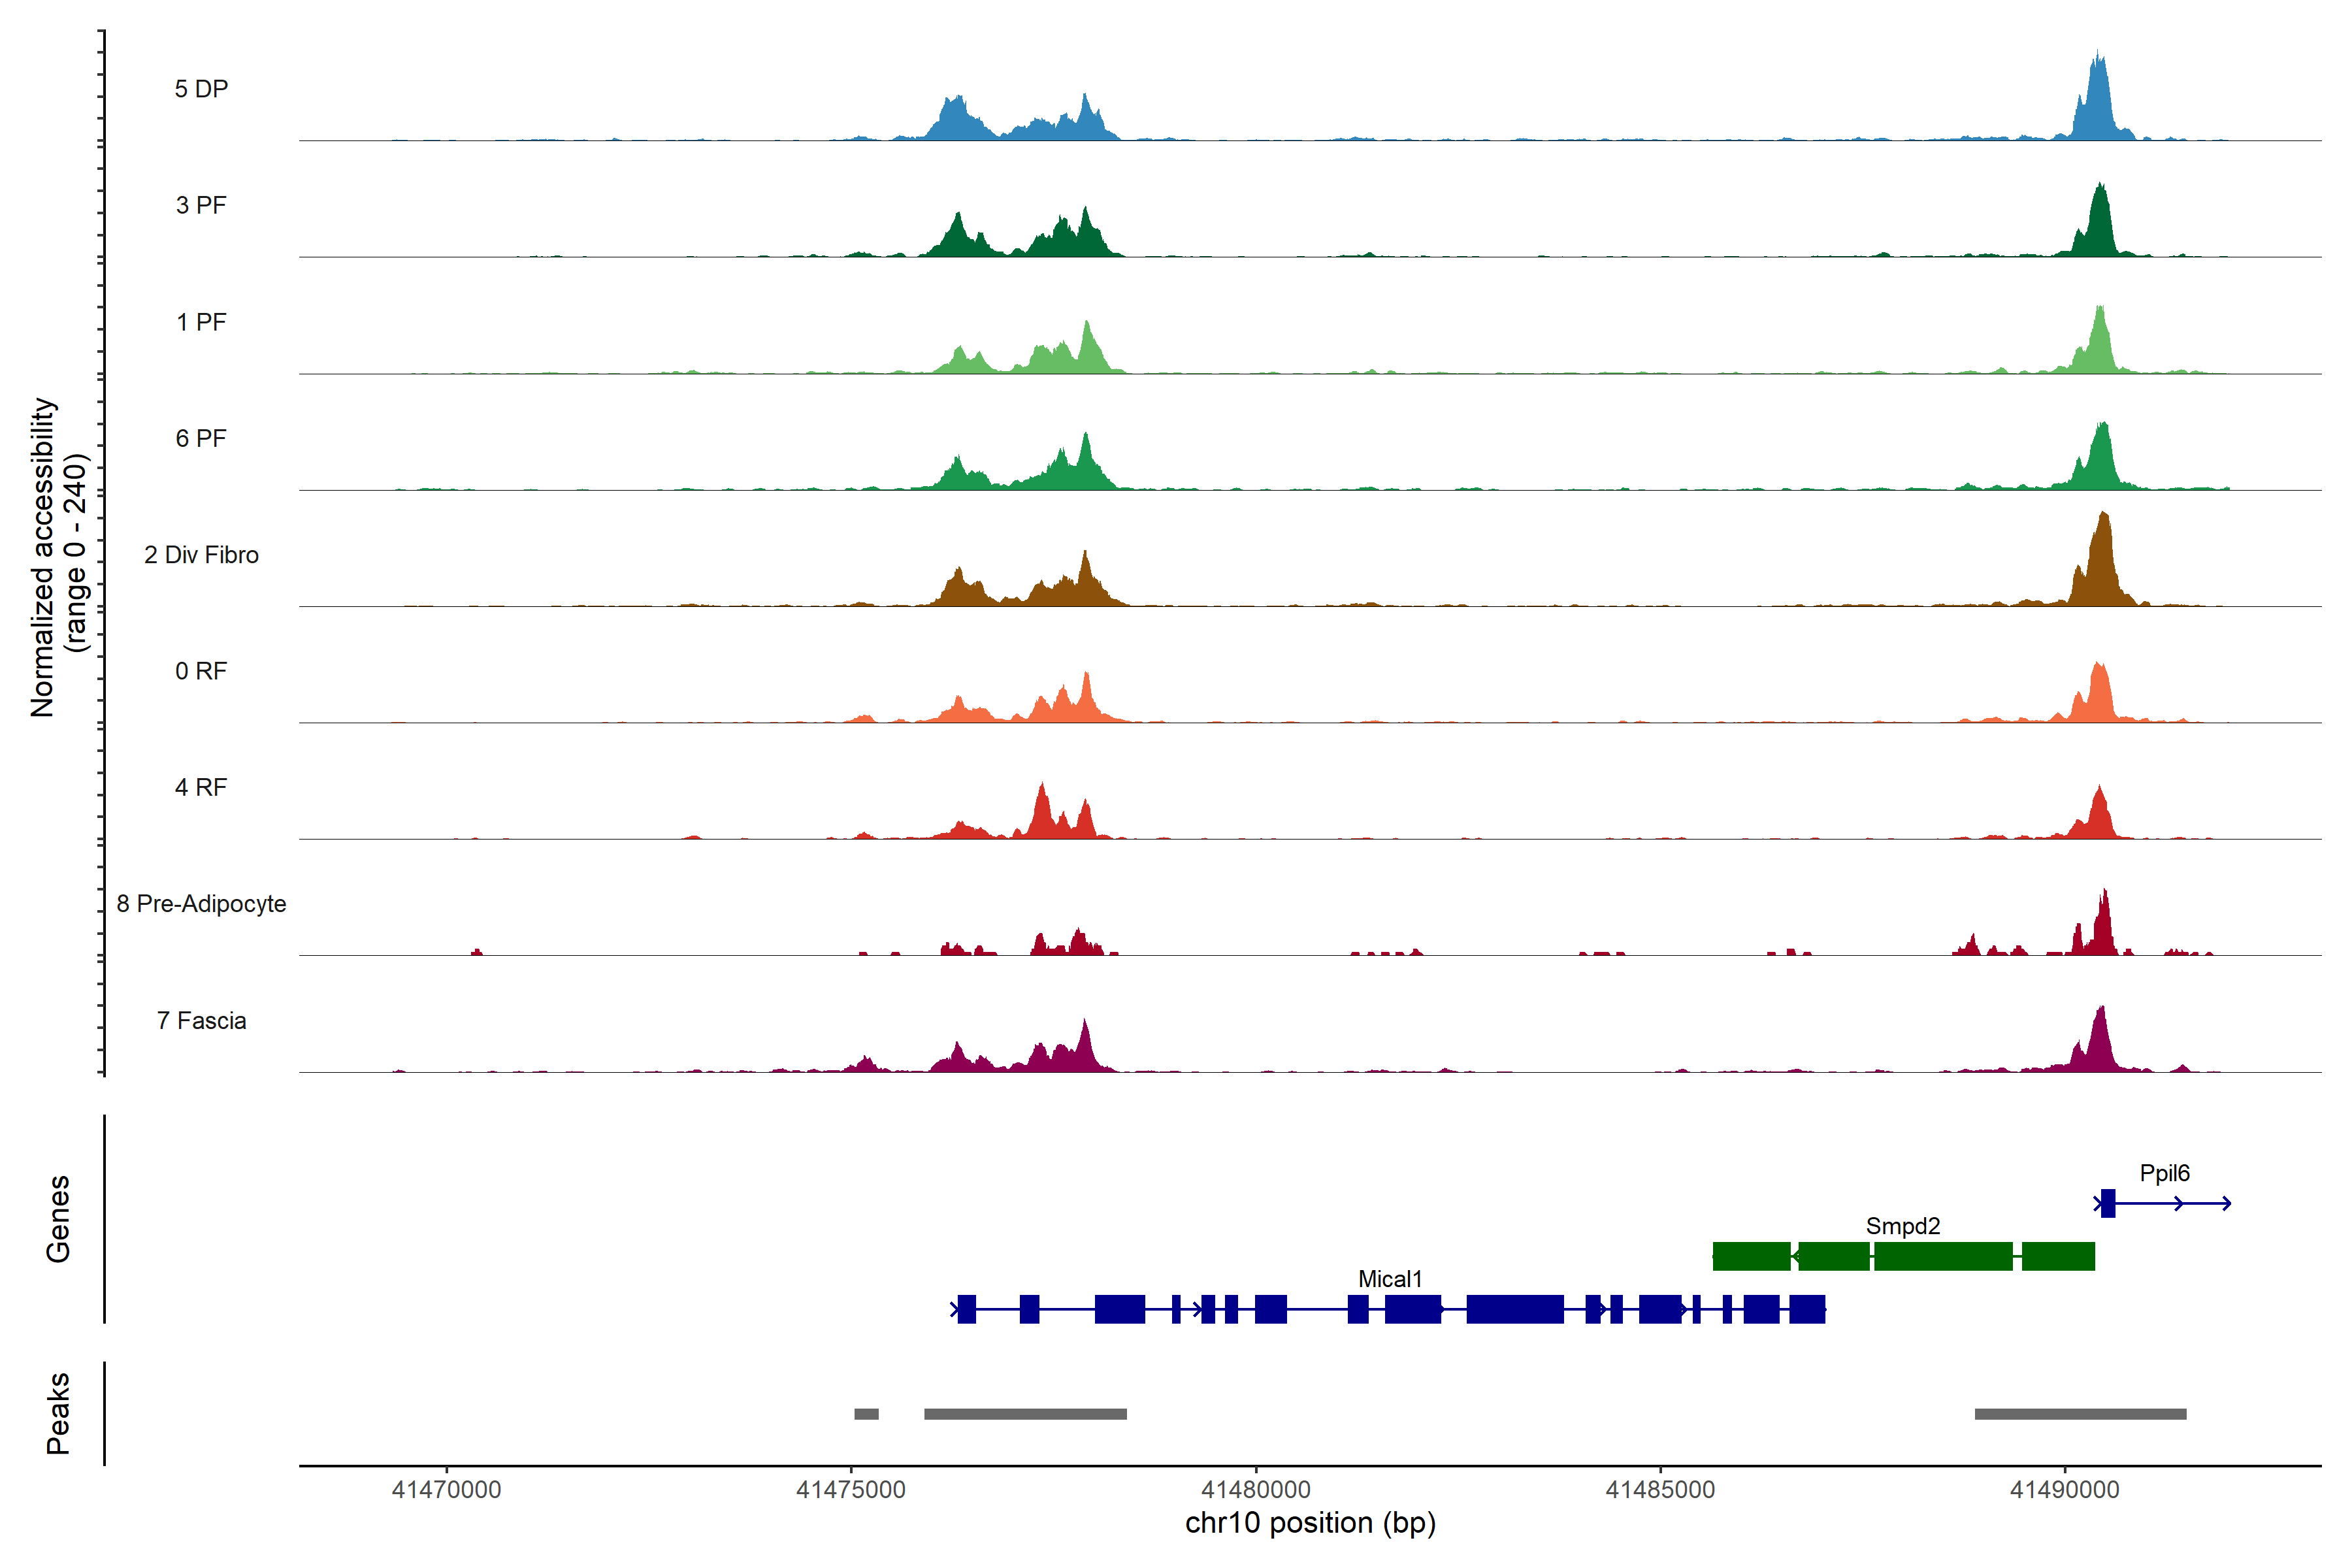Click the 7 Fascia track label

pos(201,1021)
